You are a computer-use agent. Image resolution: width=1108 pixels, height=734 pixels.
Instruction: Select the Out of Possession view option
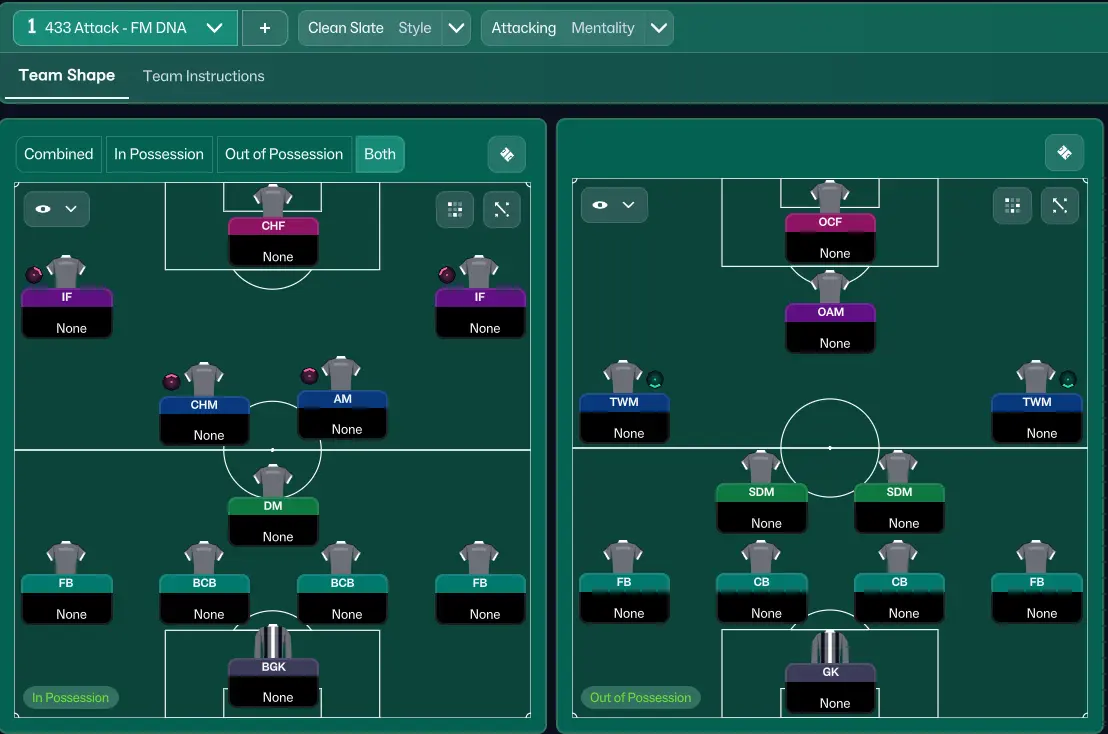[x=284, y=154]
